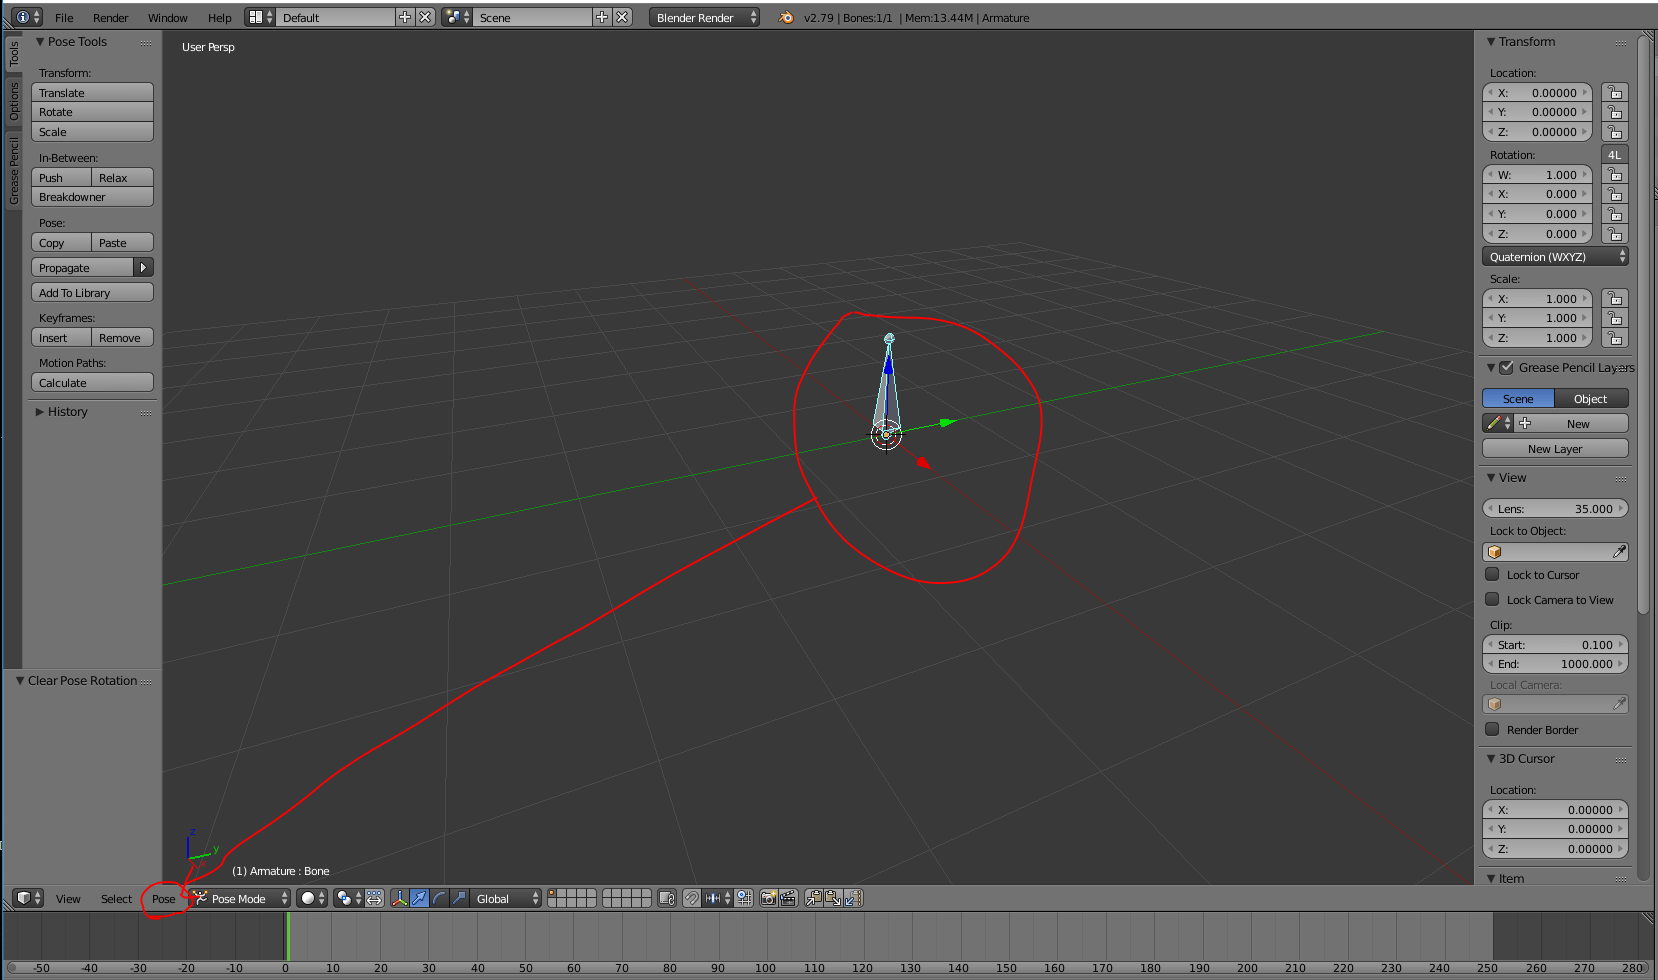This screenshot has height=980, width=1658.
Task: Click the OpenGL render camera icon
Action: 769,898
